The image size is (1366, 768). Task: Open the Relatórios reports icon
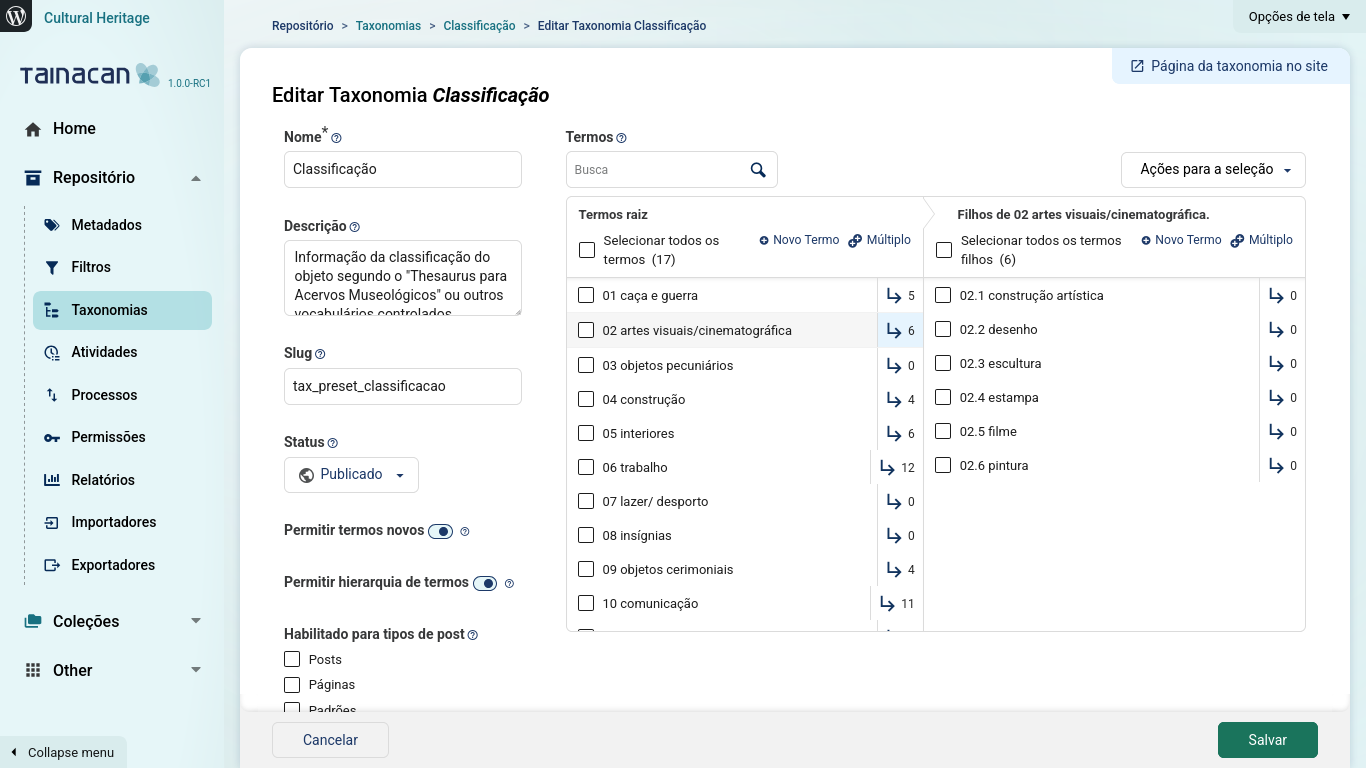point(50,480)
